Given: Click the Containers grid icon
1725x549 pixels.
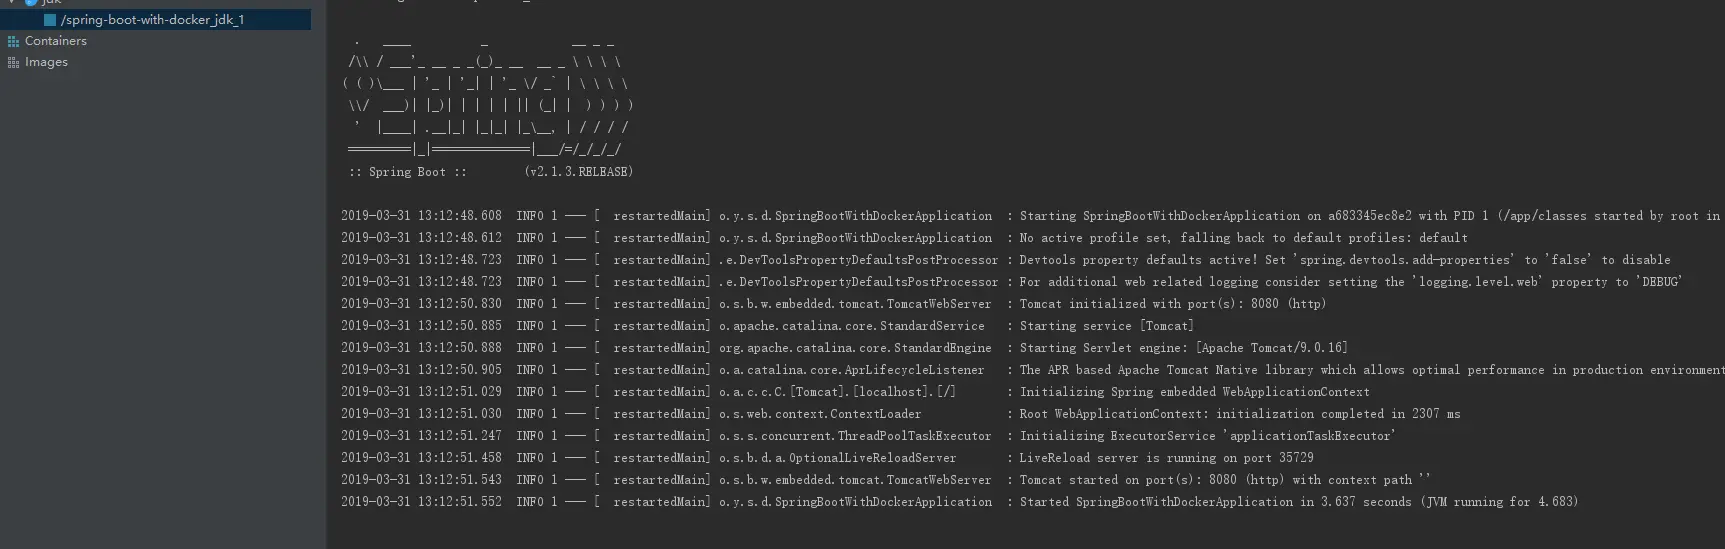Looking at the screenshot, I should coord(13,41).
